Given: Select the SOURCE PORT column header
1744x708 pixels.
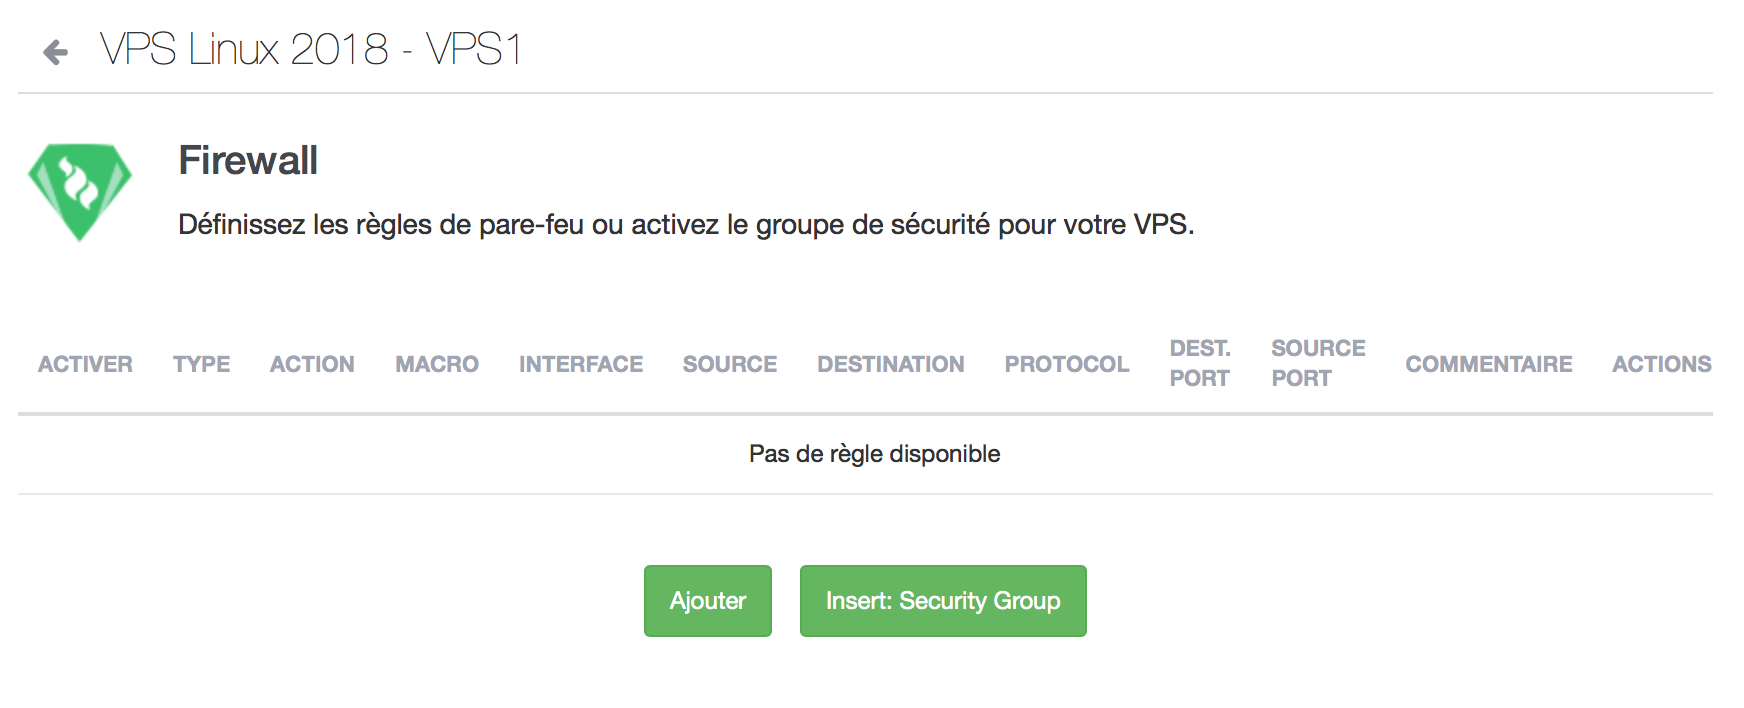Looking at the screenshot, I should [x=1318, y=363].
